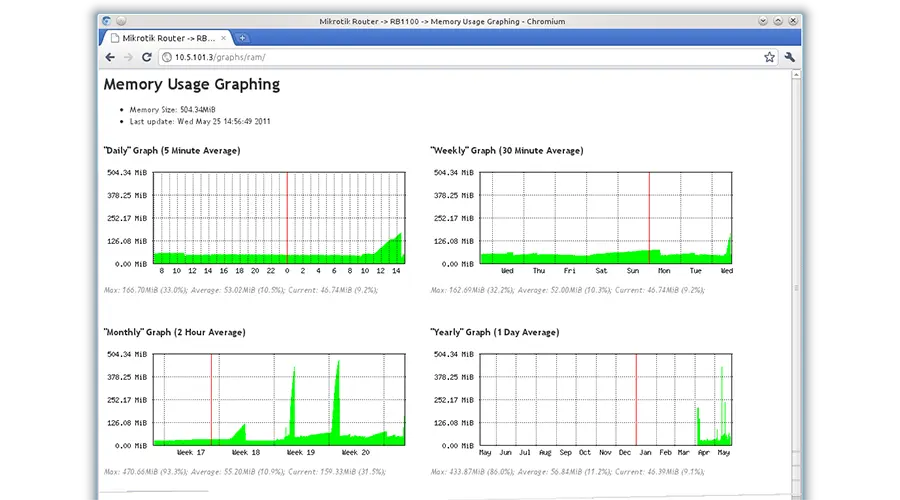The height and width of the screenshot is (500, 900).
Task: Minimize the Chromium window
Action: pyautogui.click(x=763, y=21)
